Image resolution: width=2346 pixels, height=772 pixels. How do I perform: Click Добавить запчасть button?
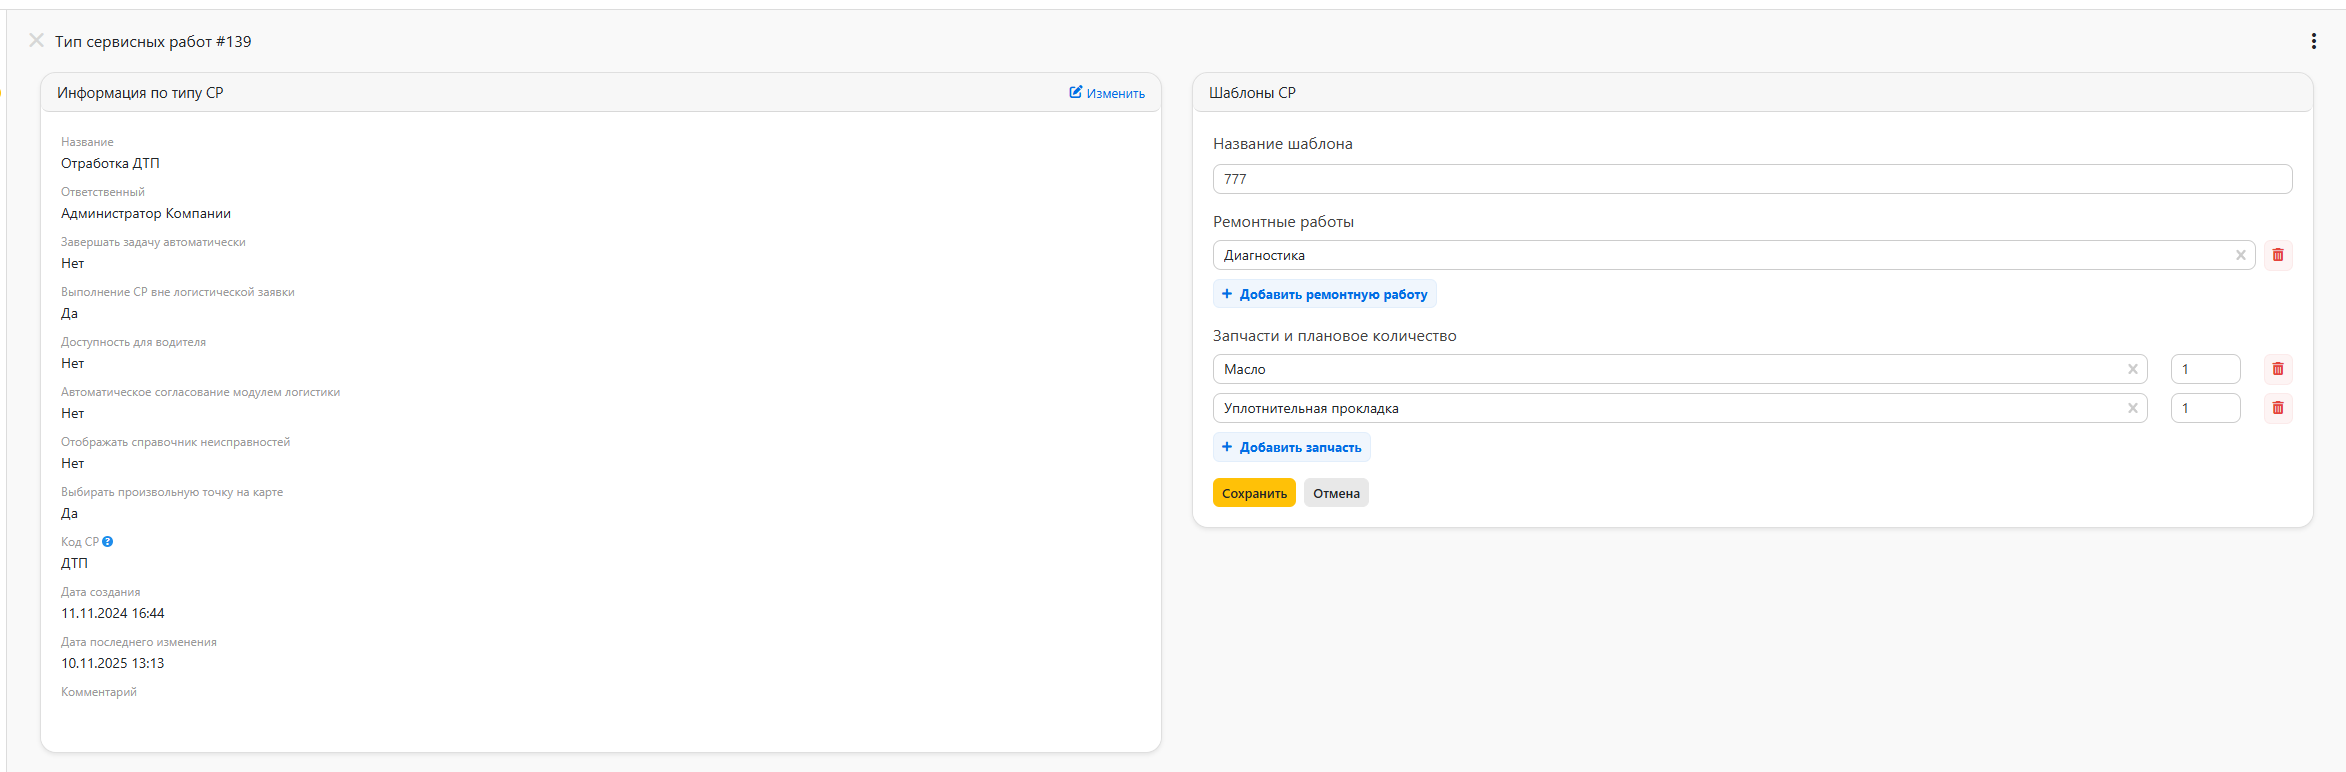coord(1292,447)
